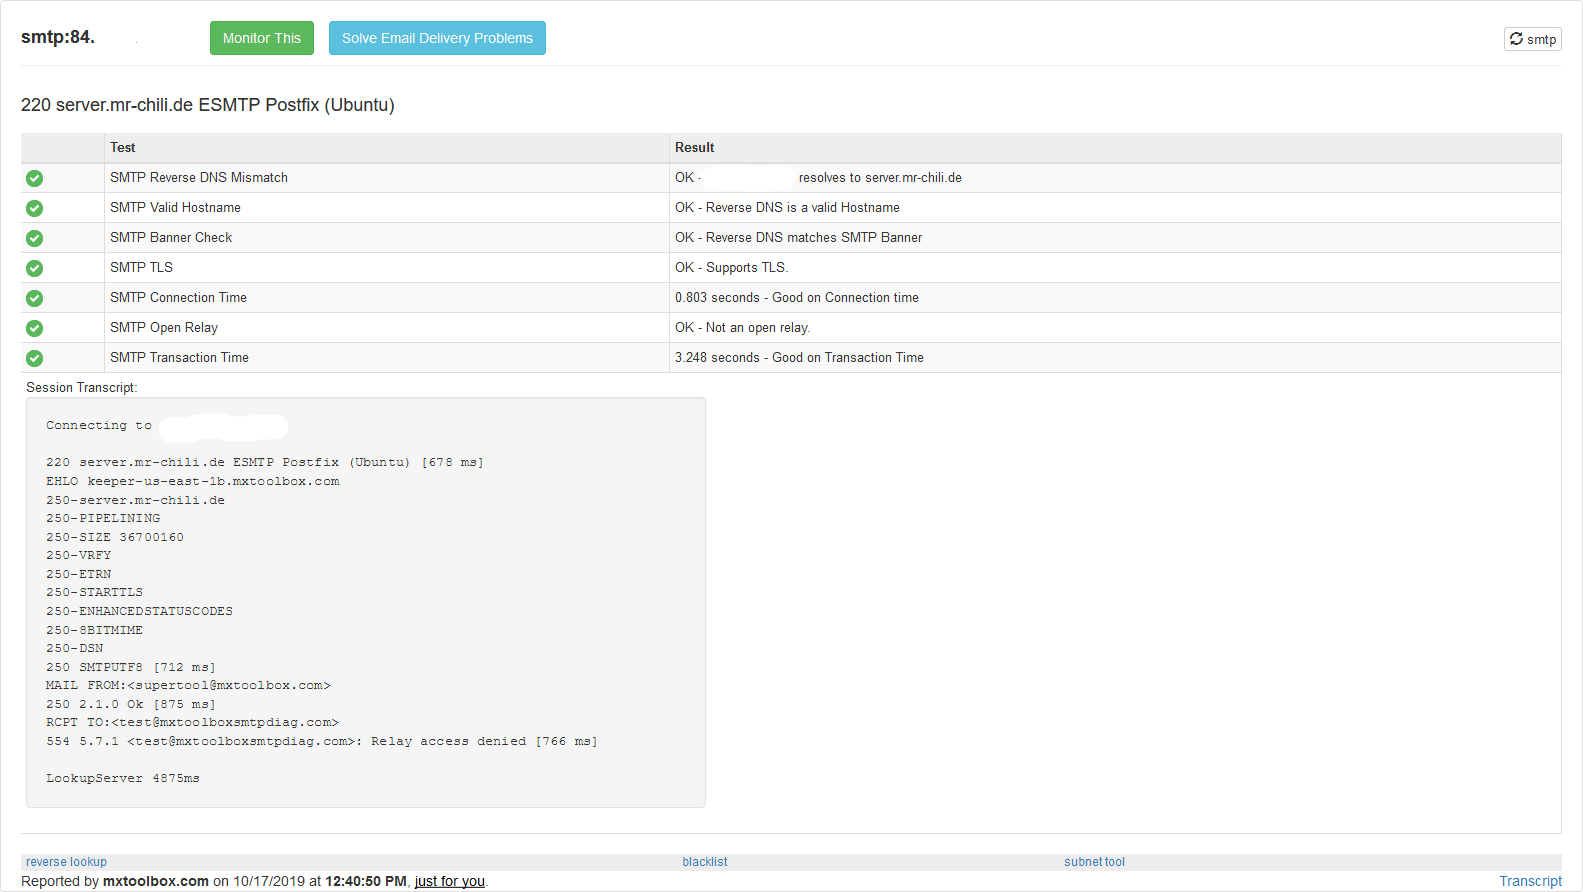Open the reverse lookup link
This screenshot has height=892, width=1583.
[66, 862]
